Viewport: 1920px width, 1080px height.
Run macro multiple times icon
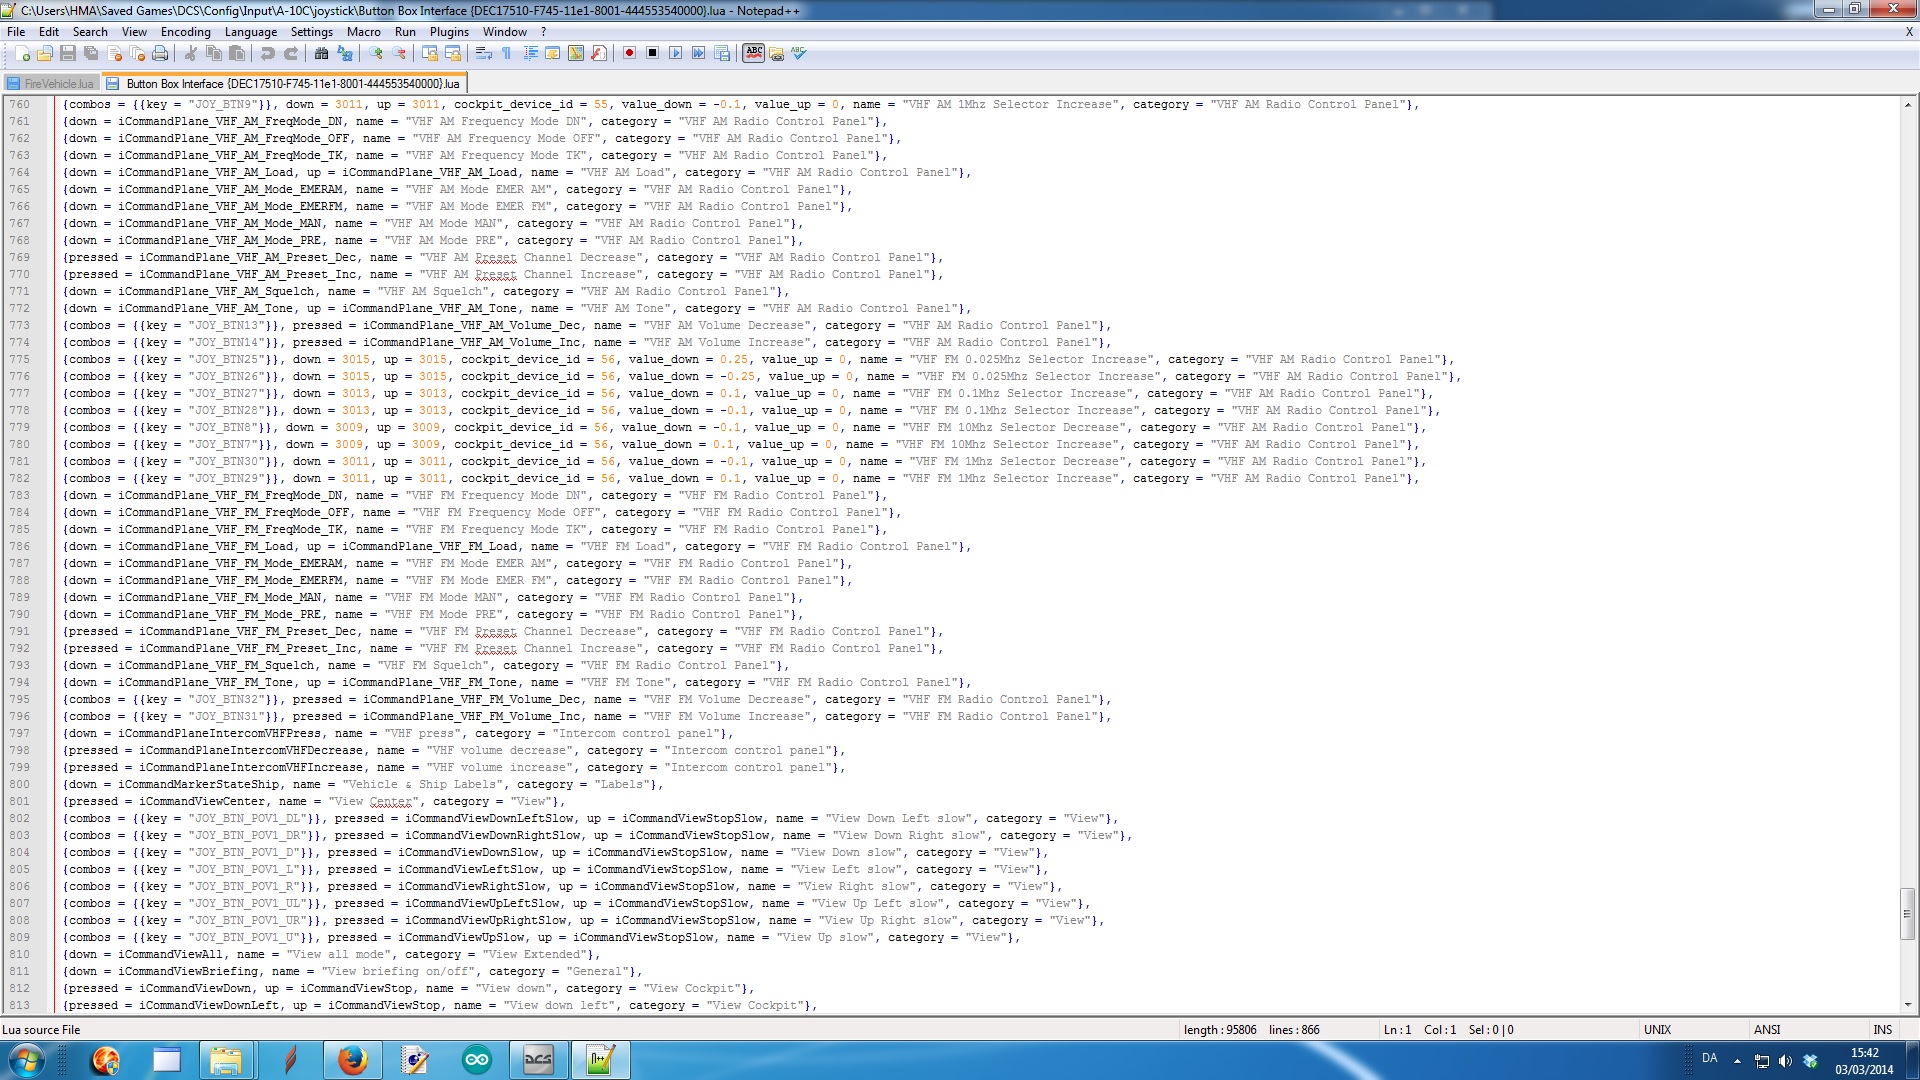[698, 53]
